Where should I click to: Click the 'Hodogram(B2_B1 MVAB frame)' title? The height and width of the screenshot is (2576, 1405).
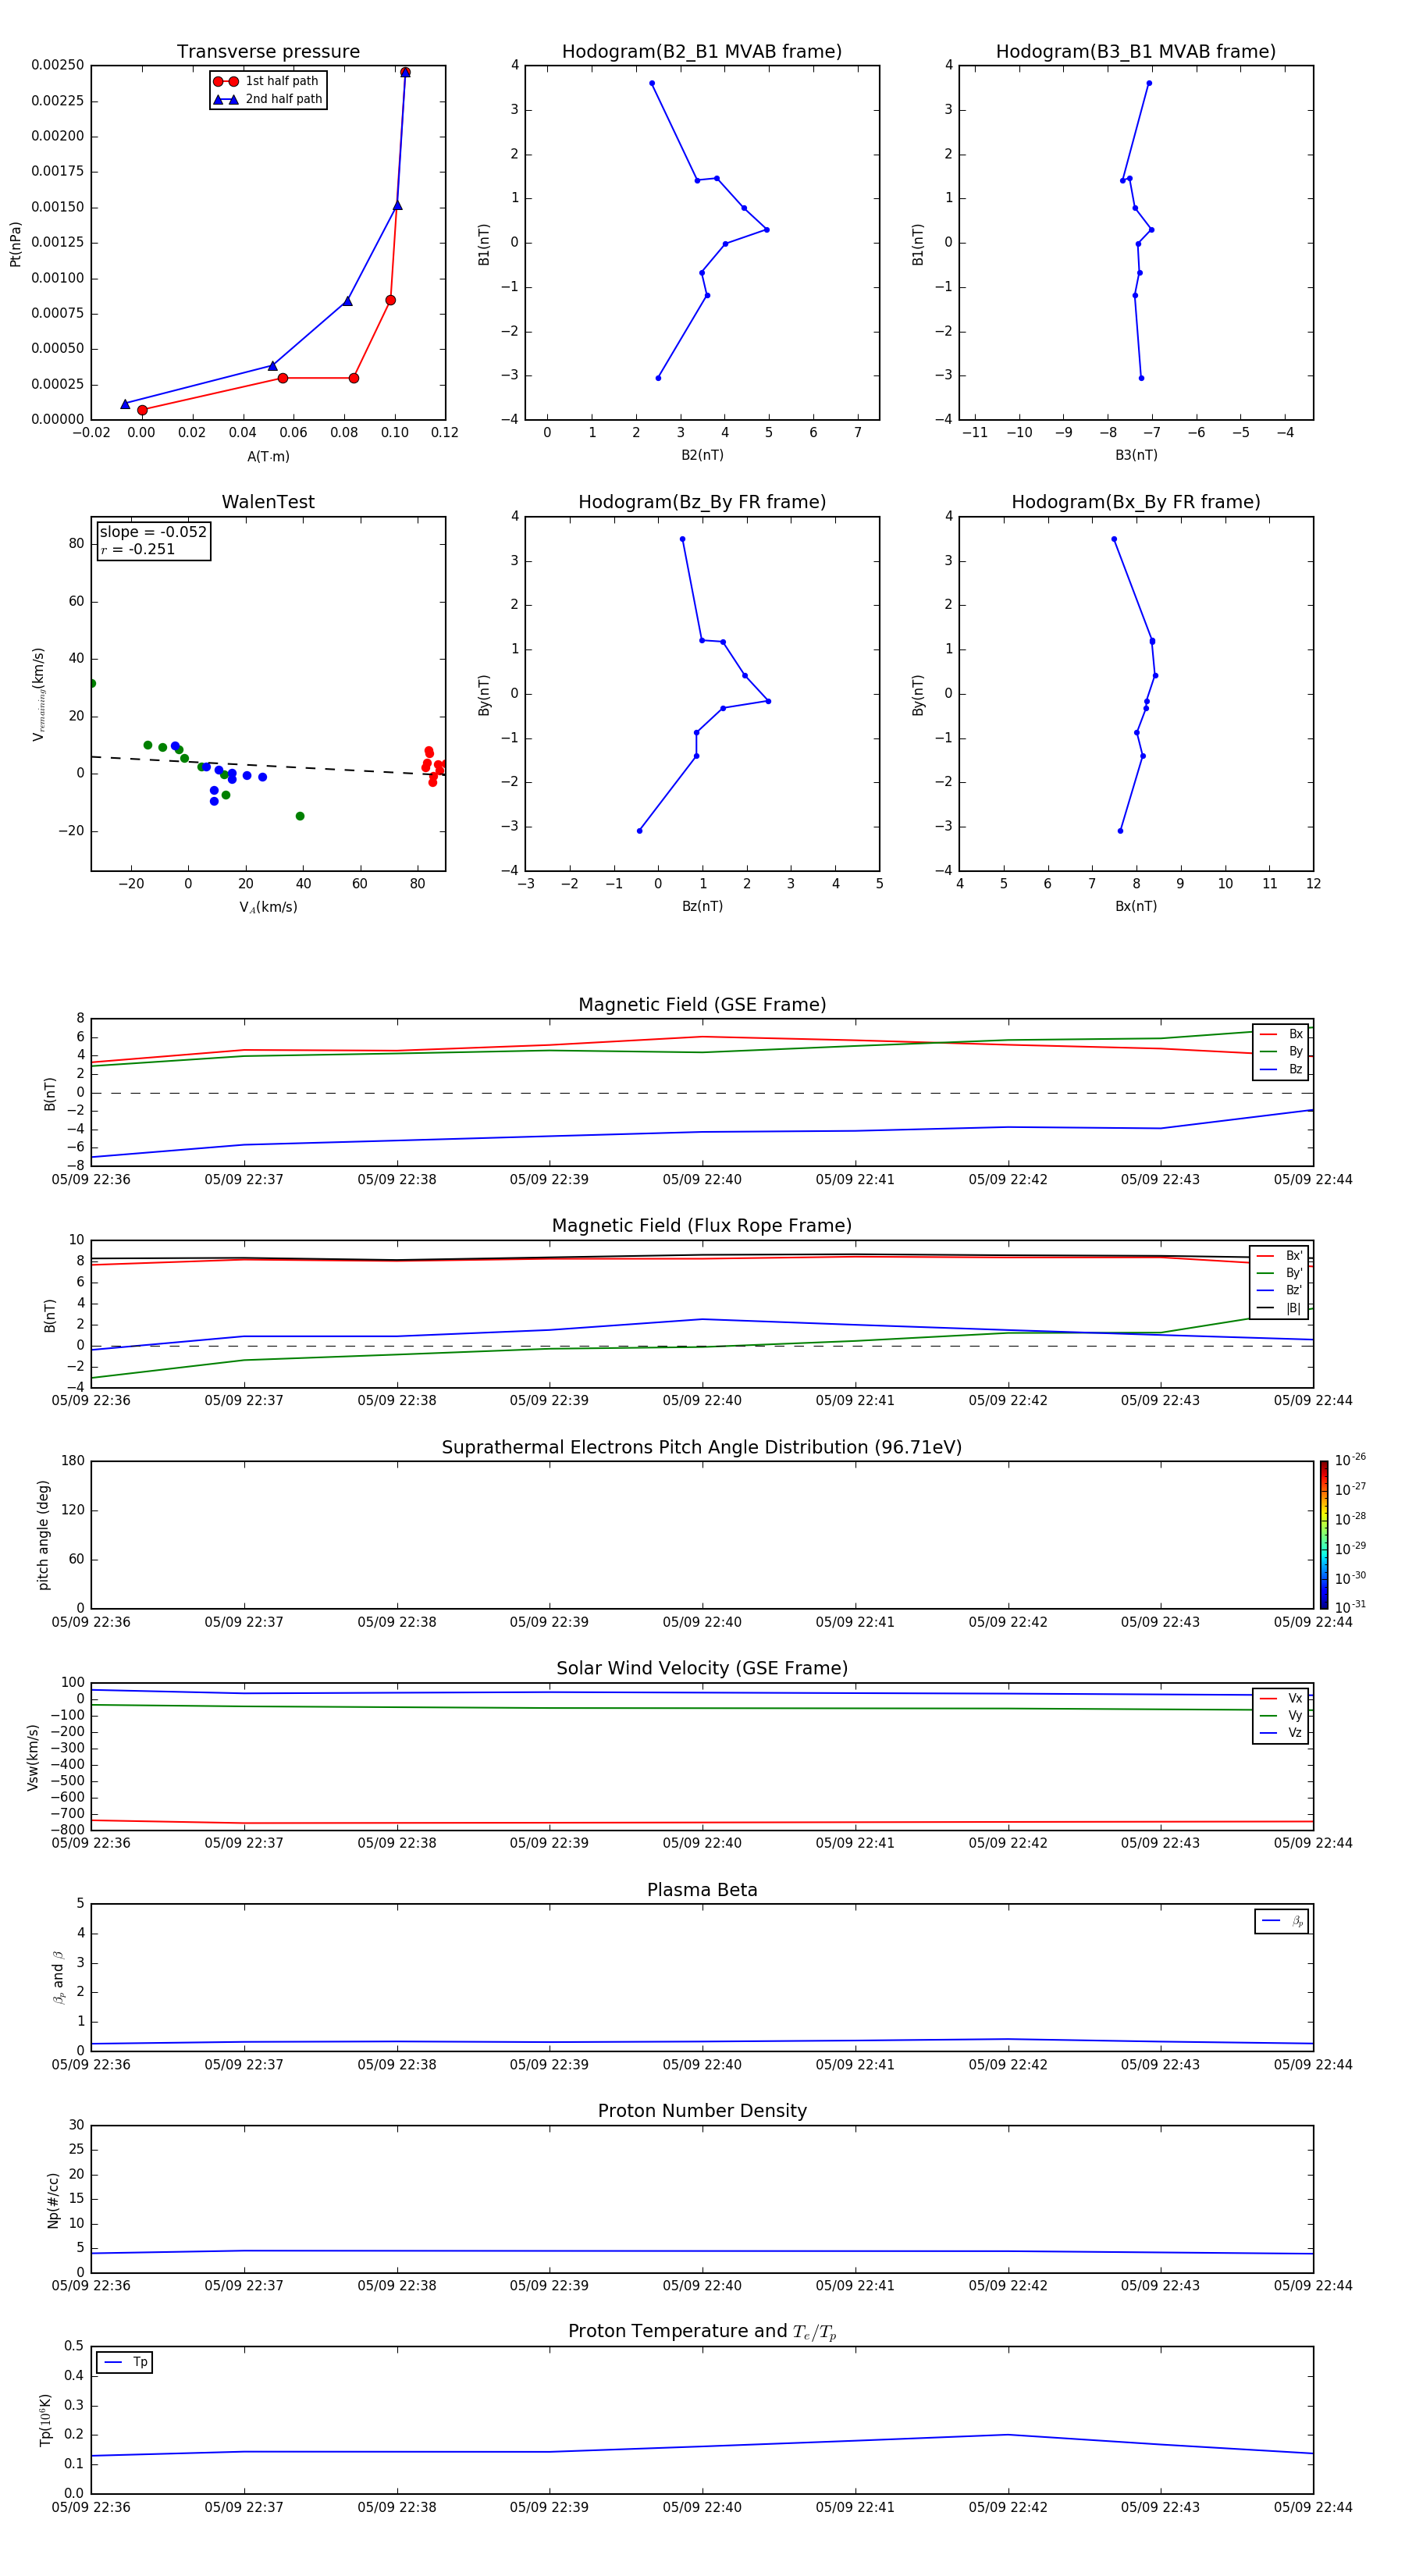click(702, 51)
